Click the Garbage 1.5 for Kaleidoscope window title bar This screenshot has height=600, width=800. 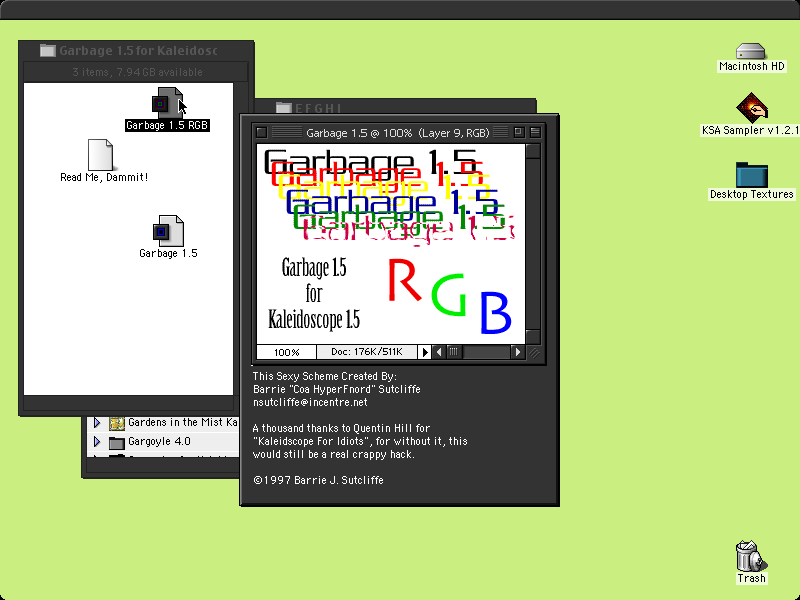[136, 50]
